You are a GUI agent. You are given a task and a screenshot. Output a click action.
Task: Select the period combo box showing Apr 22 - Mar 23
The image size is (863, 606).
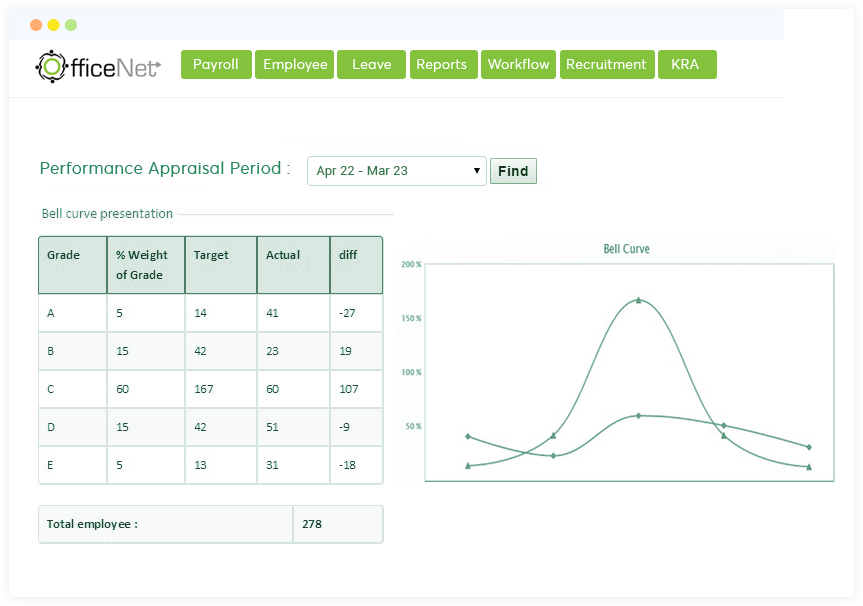pos(396,171)
